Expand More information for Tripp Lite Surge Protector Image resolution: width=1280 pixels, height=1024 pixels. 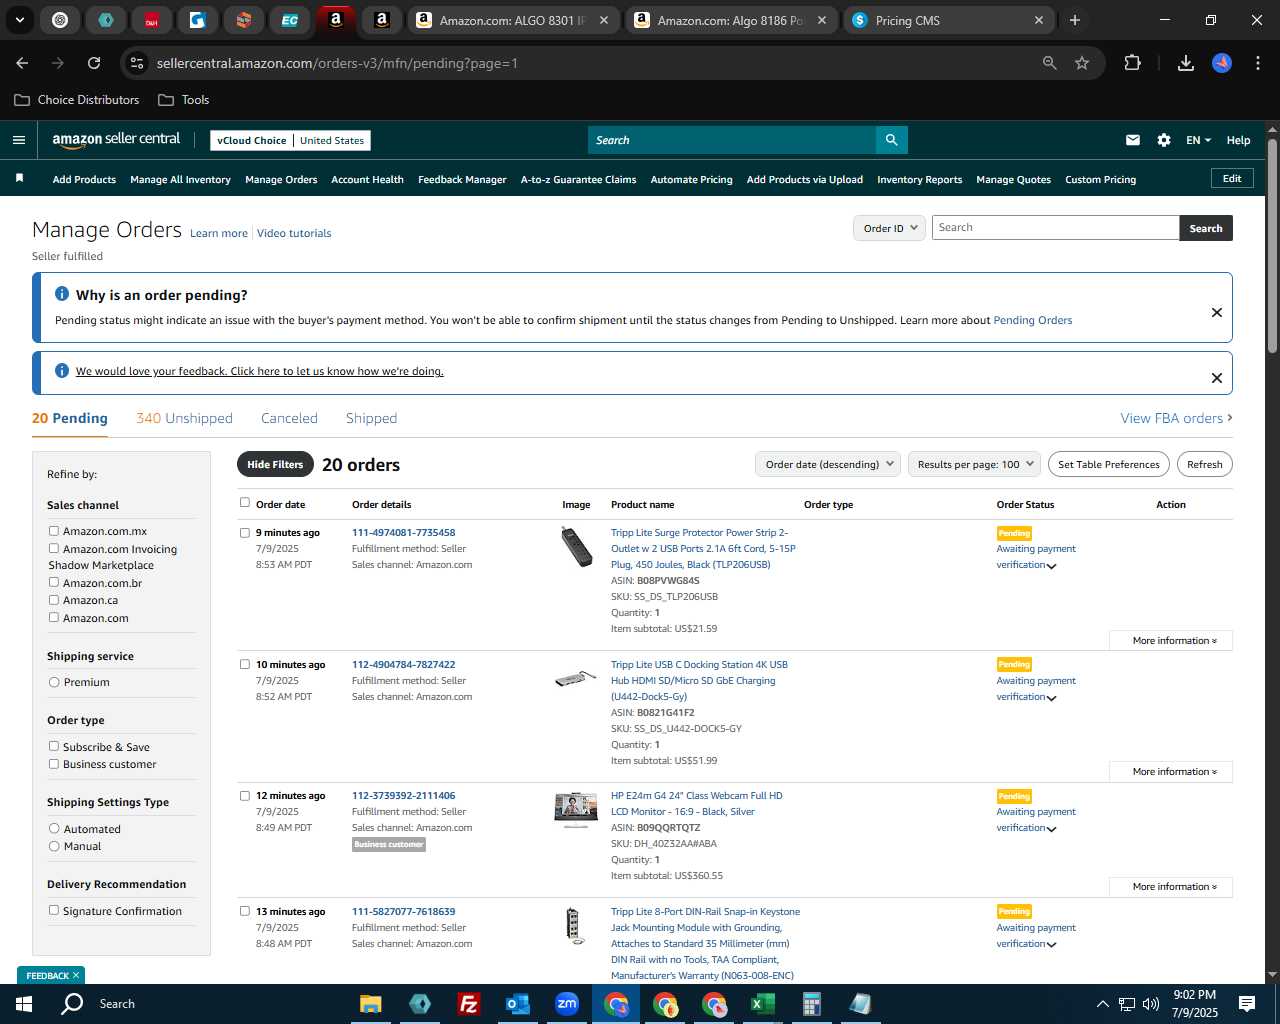[1171, 641]
